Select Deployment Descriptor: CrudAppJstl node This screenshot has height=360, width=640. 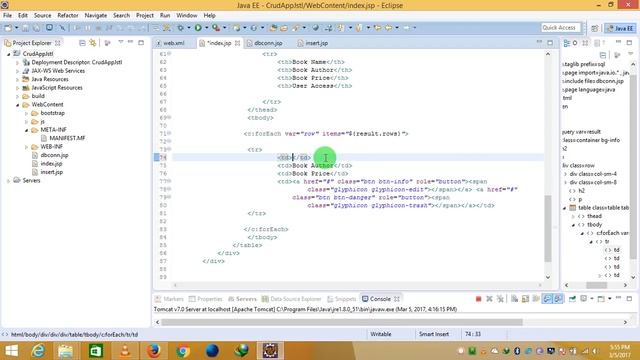tap(77, 62)
